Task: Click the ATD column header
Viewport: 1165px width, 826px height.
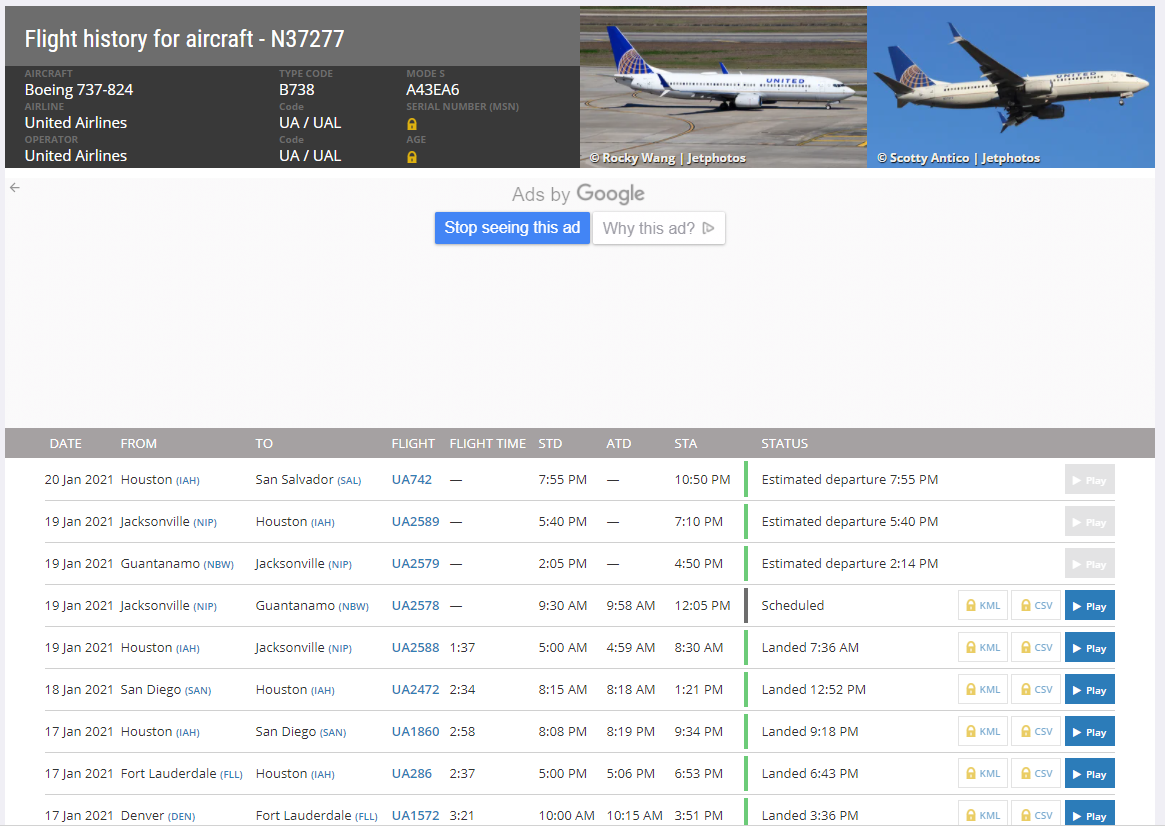Action: pos(618,443)
